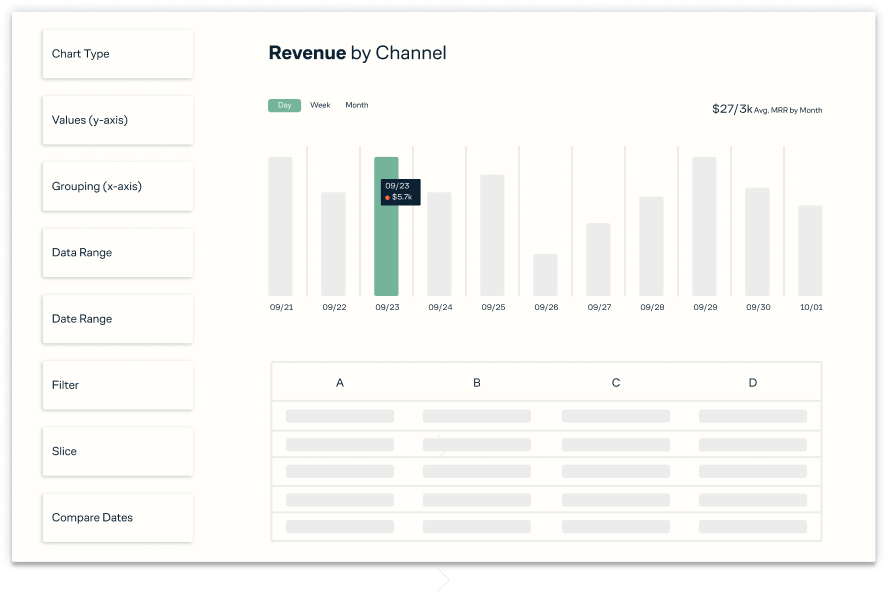
Task: Click the first row under column B
Action: [476, 416]
